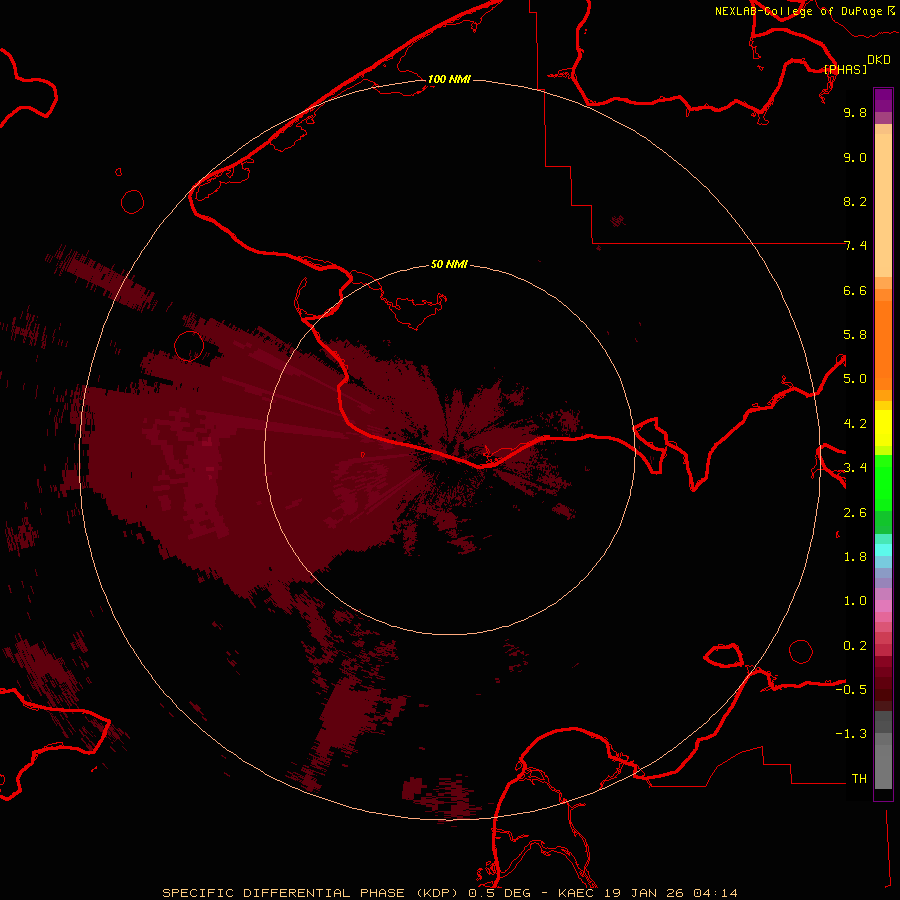This screenshot has width=900, height=900.
Task: Click the 9.8 value on the color scale
Action: click(855, 112)
